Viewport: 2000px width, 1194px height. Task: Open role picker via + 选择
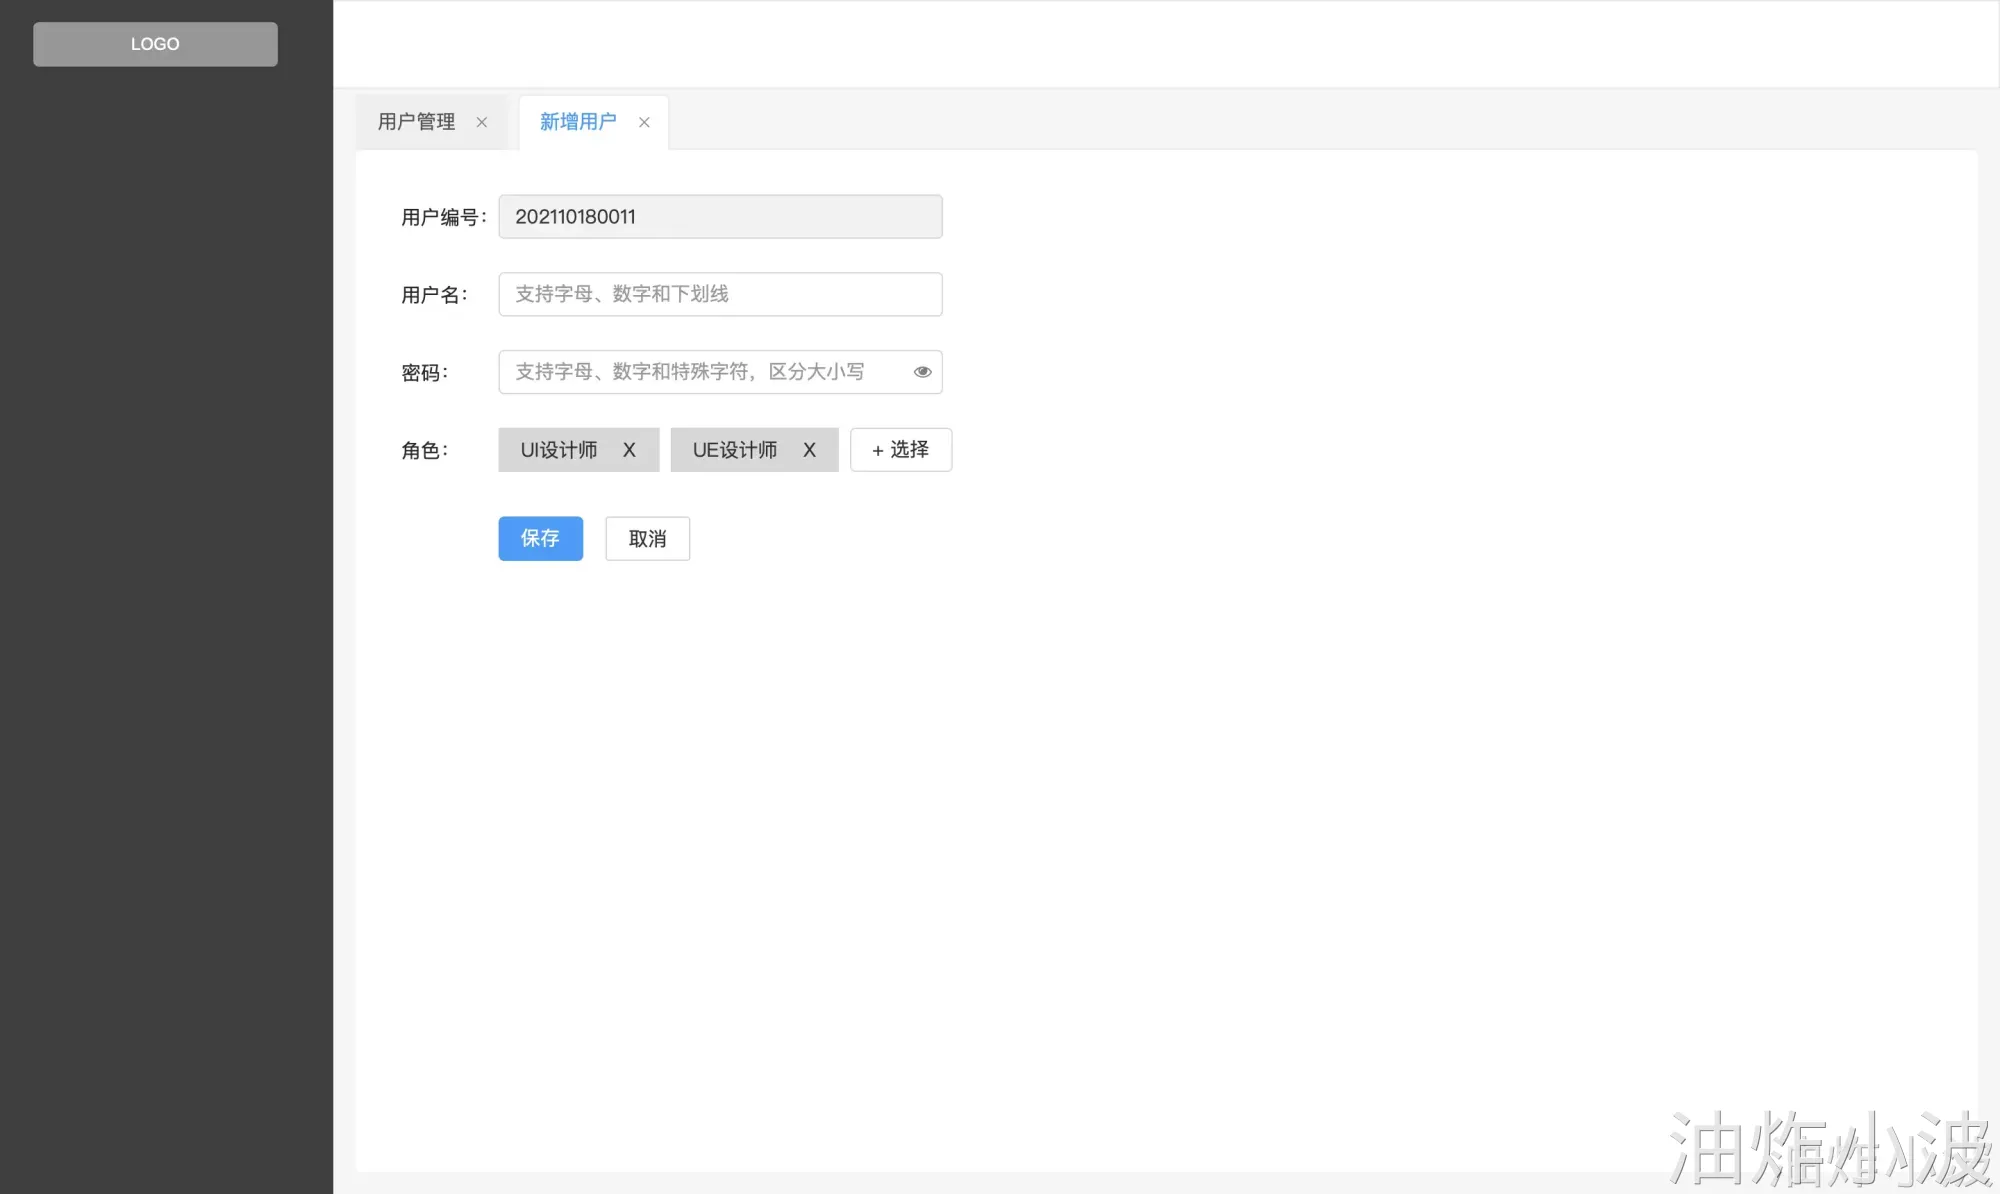[900, 450]
